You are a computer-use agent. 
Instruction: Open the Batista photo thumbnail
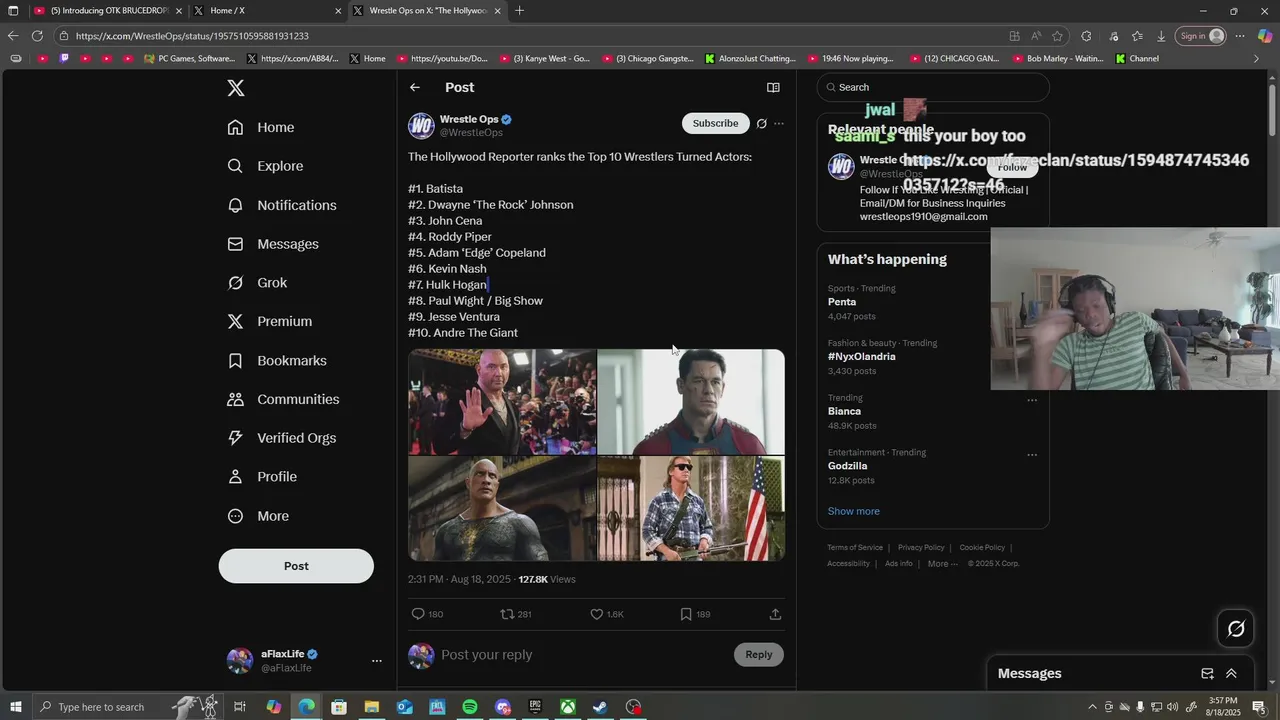point(502,401)
